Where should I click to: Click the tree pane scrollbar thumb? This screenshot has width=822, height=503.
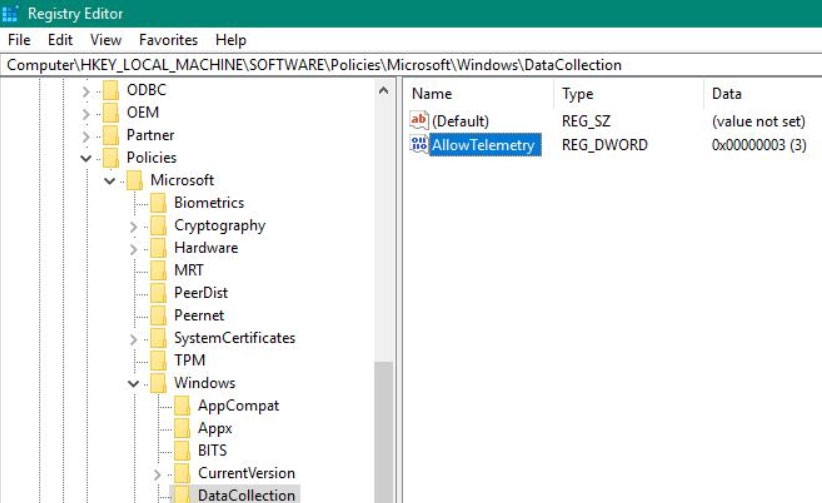tap(384, 432)
